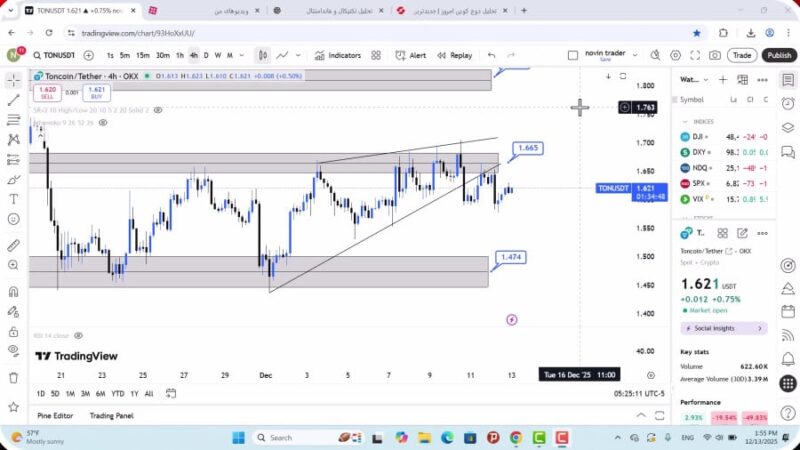Open the Trading Panel tab
The width and height of the screenshot is (800, 450).
click(111, 415)
